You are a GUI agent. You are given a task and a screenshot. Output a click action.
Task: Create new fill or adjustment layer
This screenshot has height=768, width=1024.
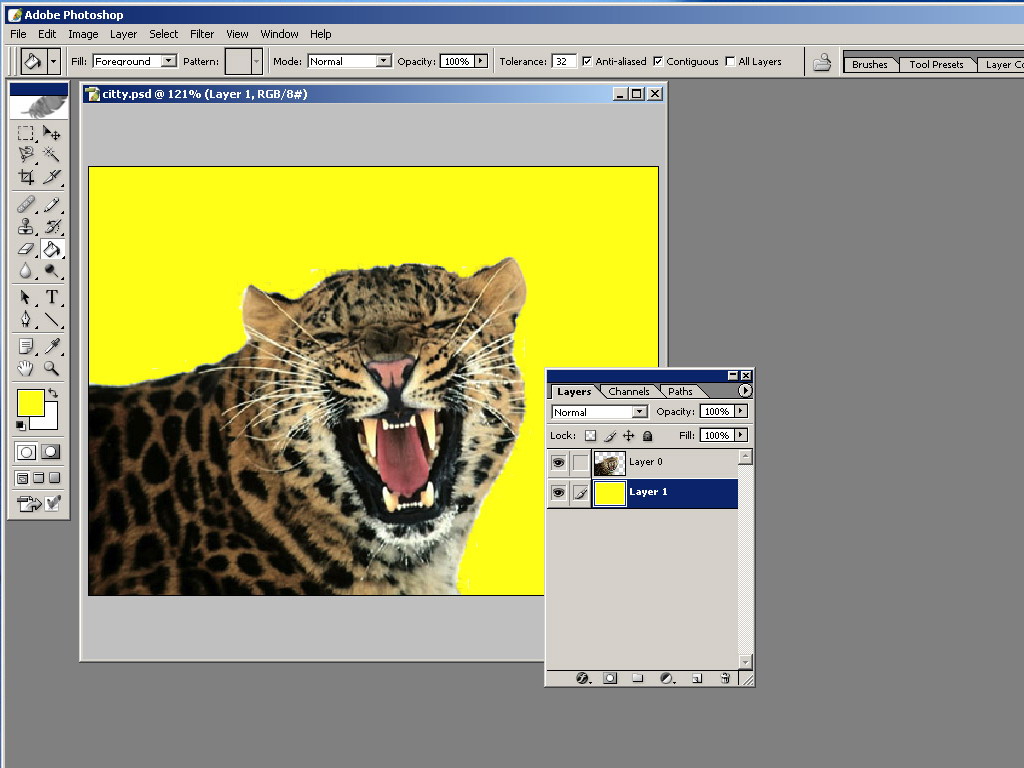[667, 679]
